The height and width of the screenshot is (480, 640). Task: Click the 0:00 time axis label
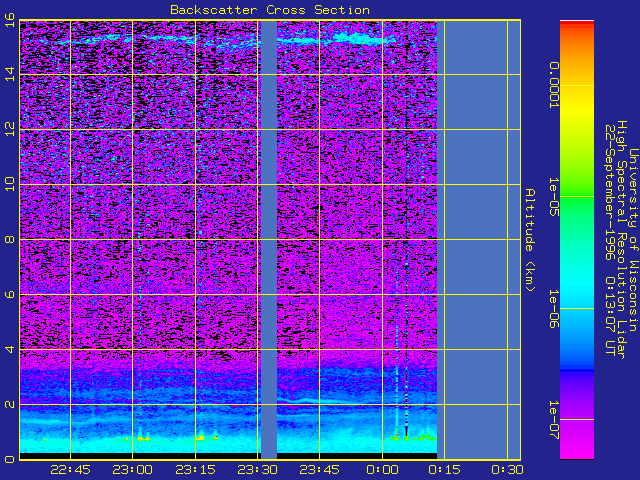(x=382, y=470)
